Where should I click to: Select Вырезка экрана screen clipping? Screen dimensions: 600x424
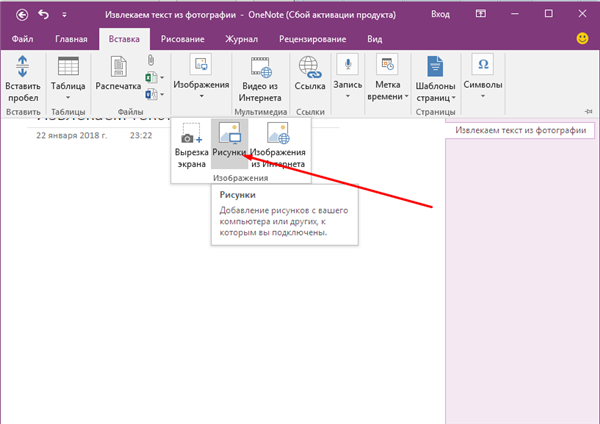pos(191,146)
